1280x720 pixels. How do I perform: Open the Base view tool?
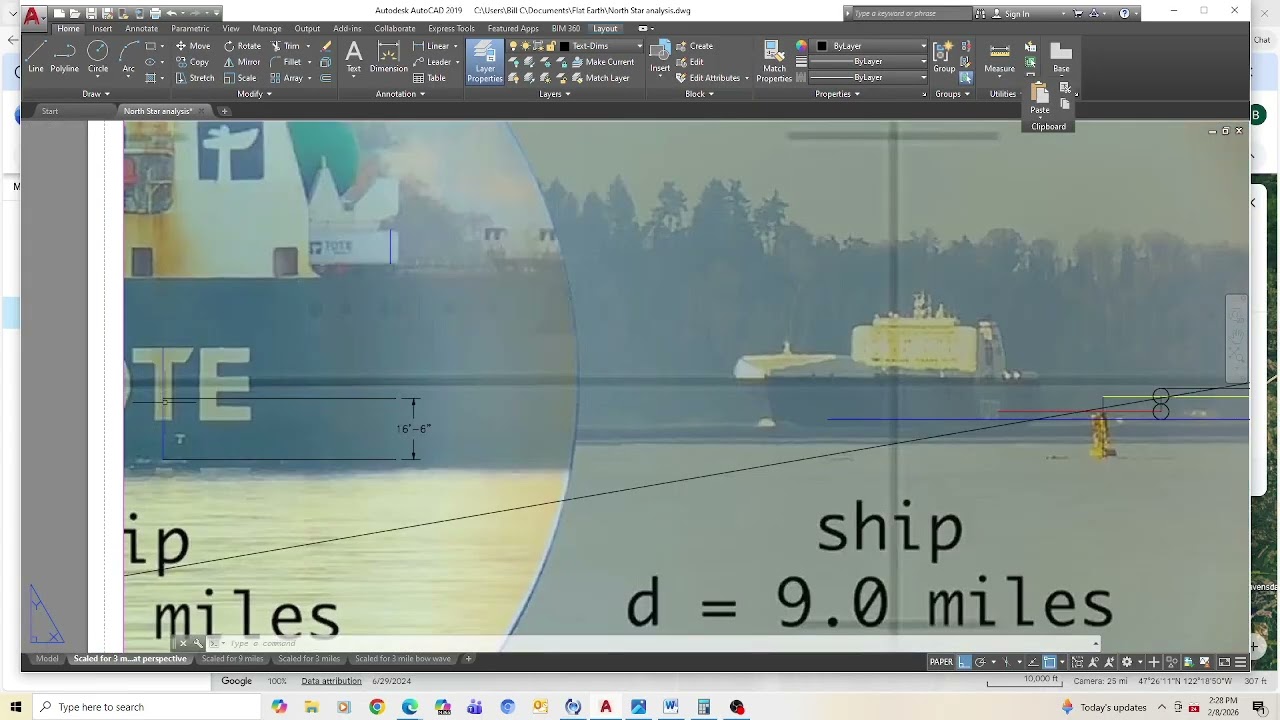pos(1061,57)
